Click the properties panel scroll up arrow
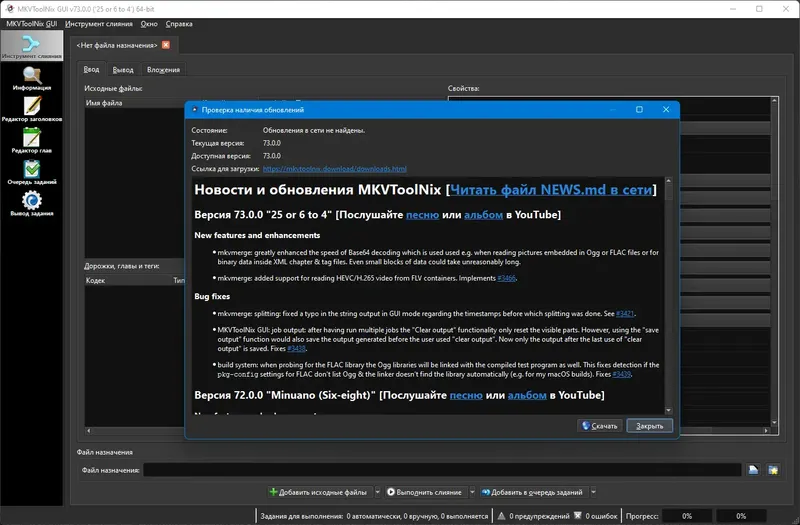 pyautogui.click(x=774, y=101)
